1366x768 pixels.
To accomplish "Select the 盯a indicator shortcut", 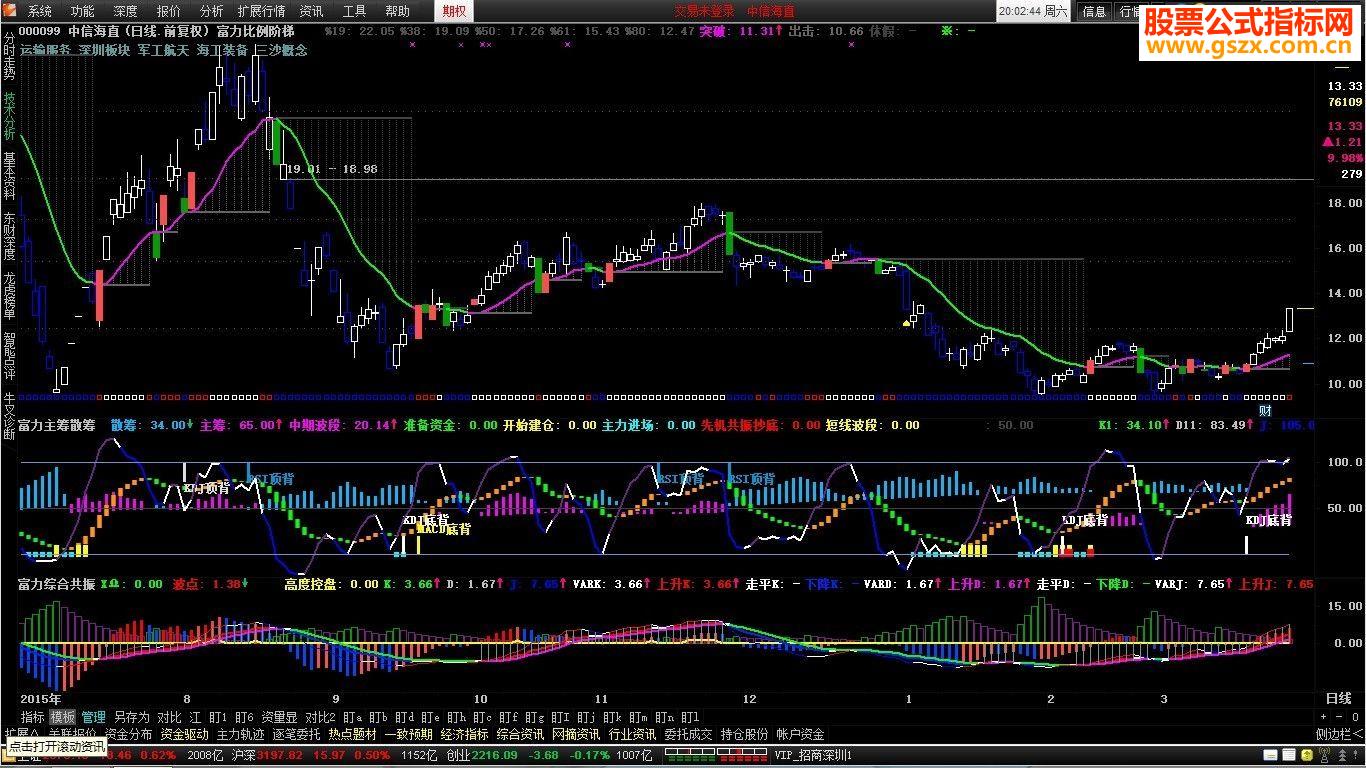I will tap(352, 717).
